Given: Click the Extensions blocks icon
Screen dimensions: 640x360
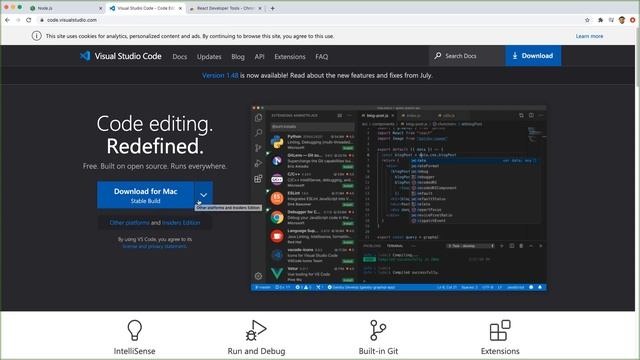Looking at the screenshot, I should click(500, 330).
